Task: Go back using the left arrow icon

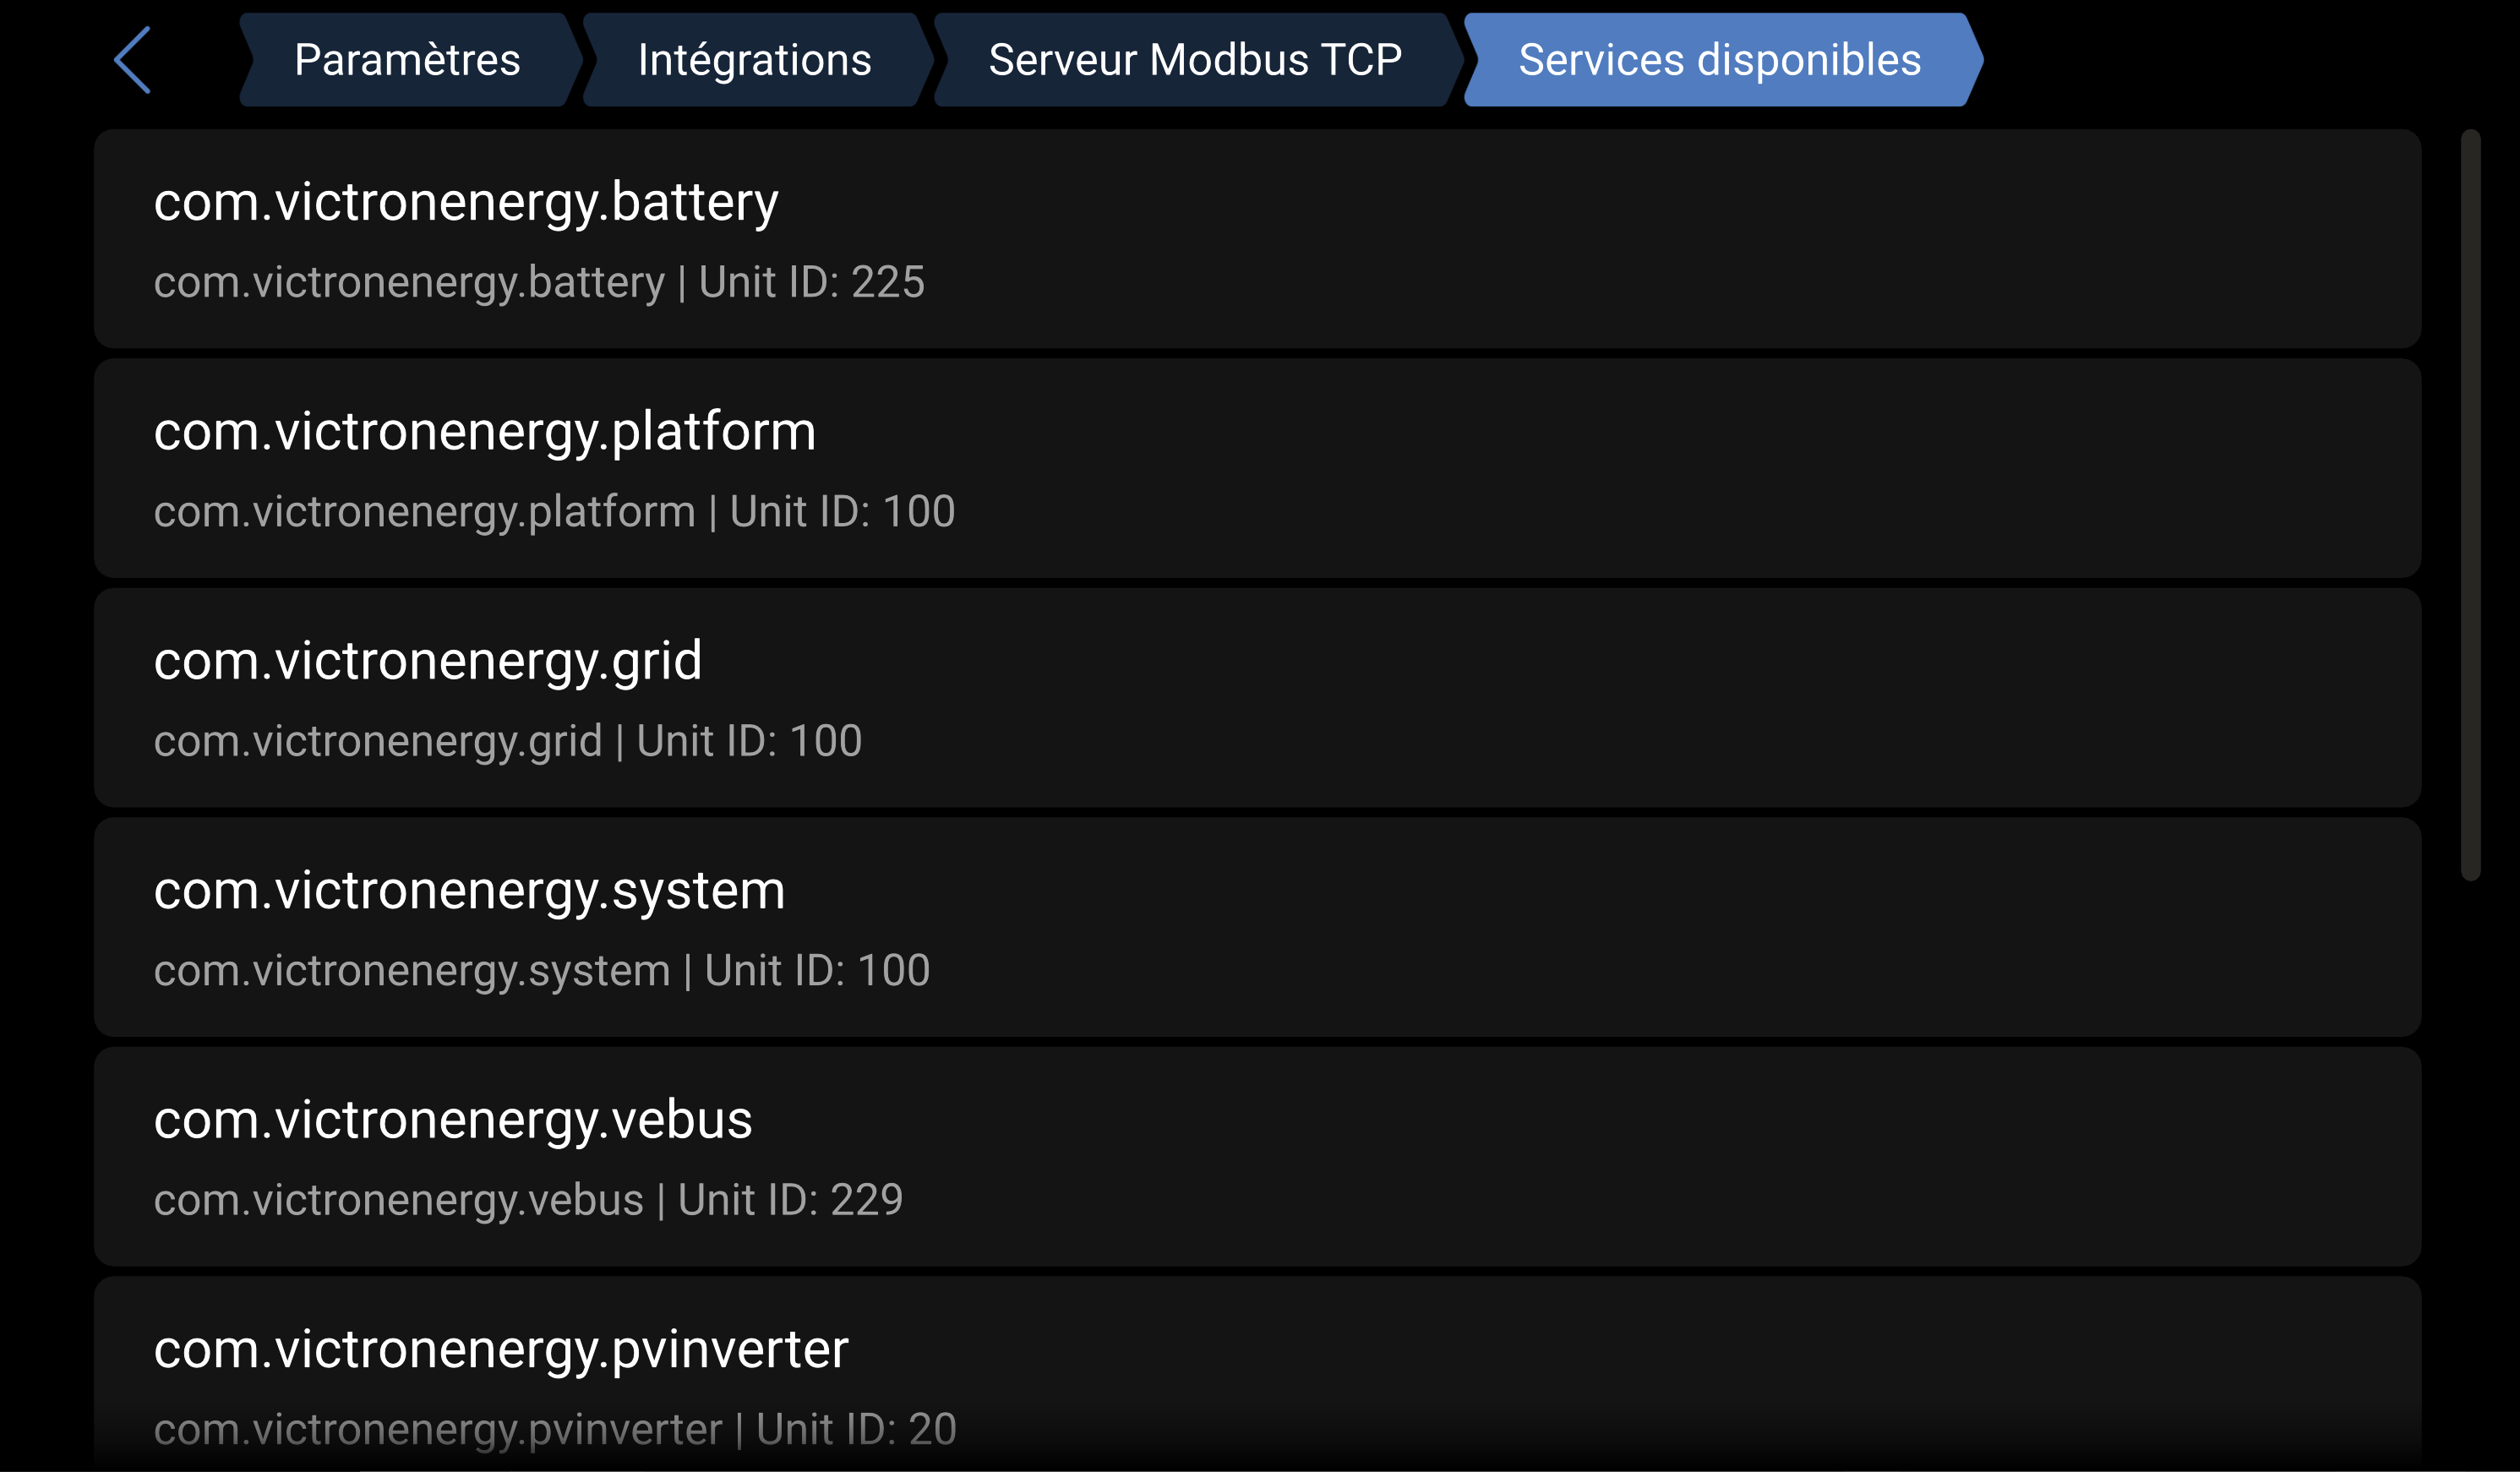Action: click(x=133, y=60)
